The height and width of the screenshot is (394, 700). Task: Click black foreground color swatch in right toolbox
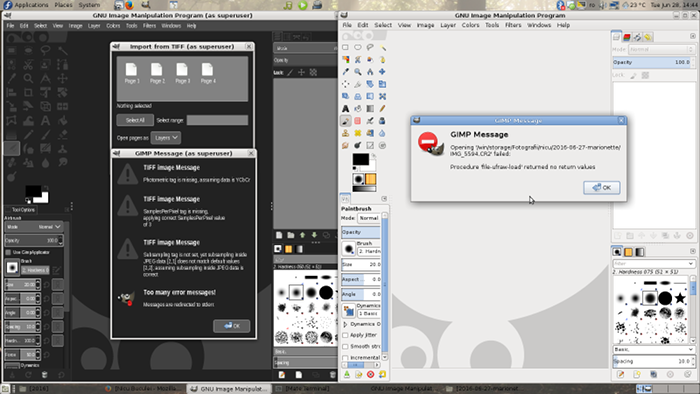point(361,159)
